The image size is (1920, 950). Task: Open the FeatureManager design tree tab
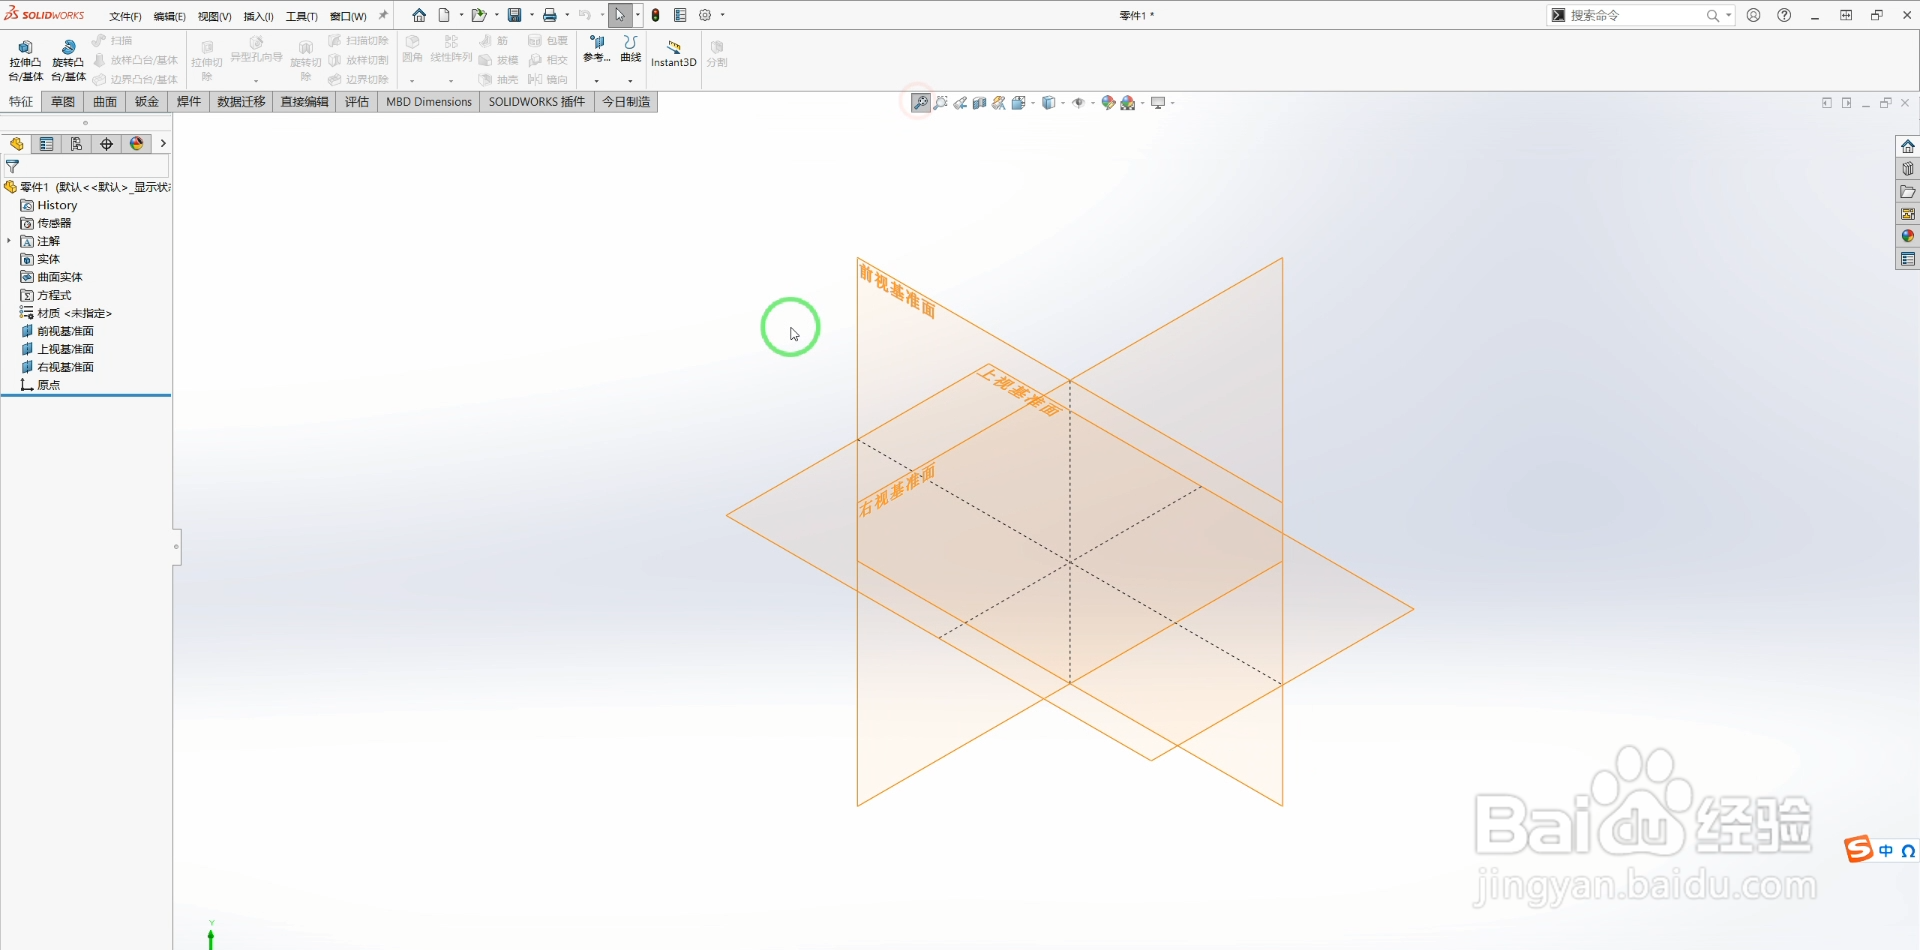tap(17, 144)
